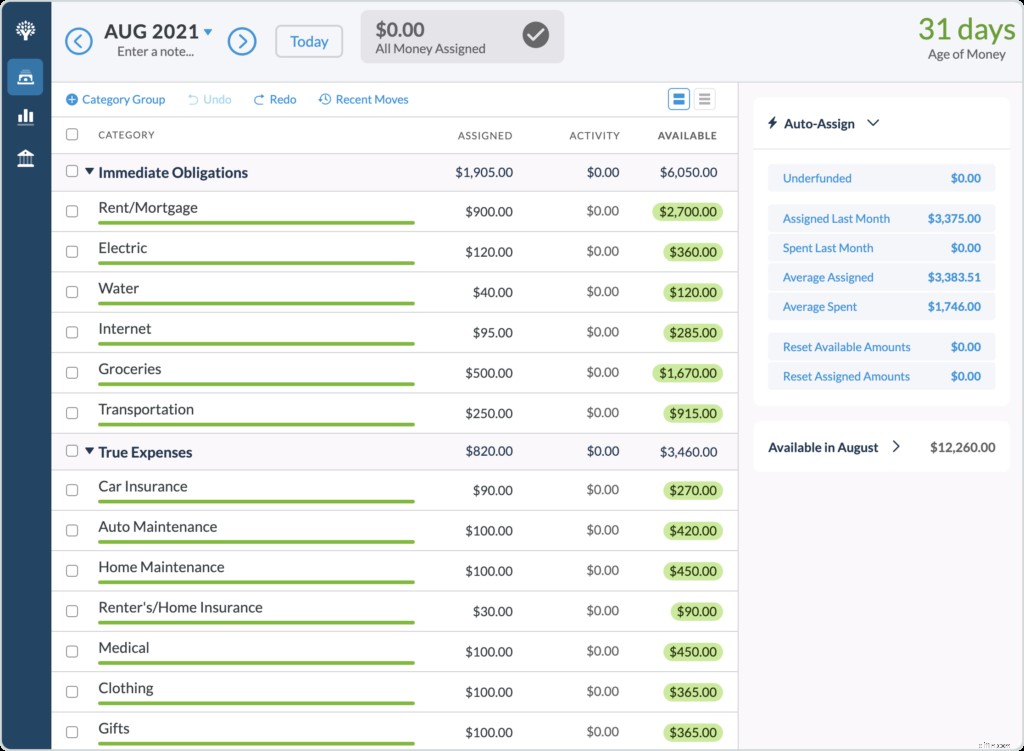Screen dimensions: 1024x751
Task: Click the YNAB tree logo
Action: point(25,29)
